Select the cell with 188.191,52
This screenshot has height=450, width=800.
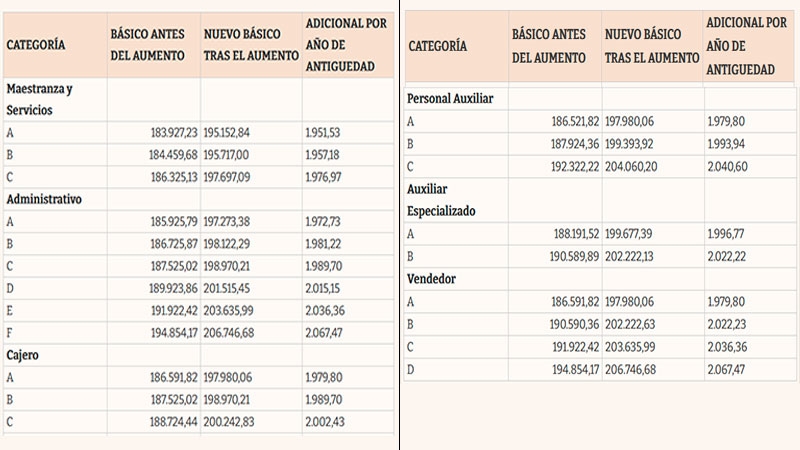(x=563, y=234)
